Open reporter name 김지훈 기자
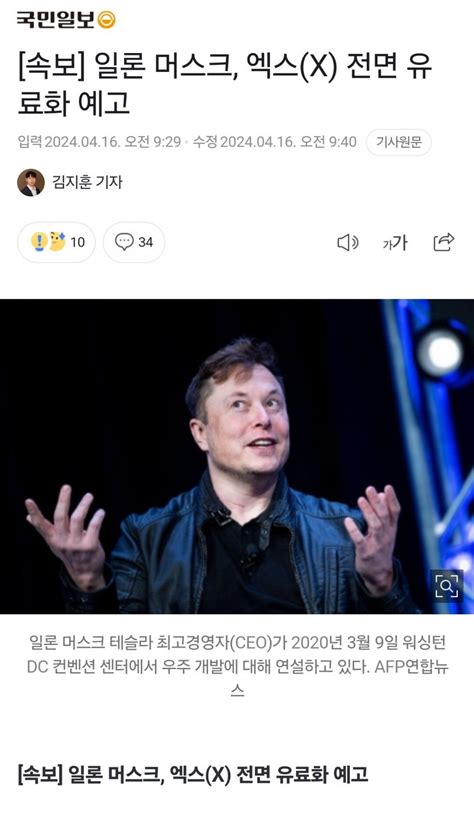This screenshot has height=823, width=474. [87, 182]
